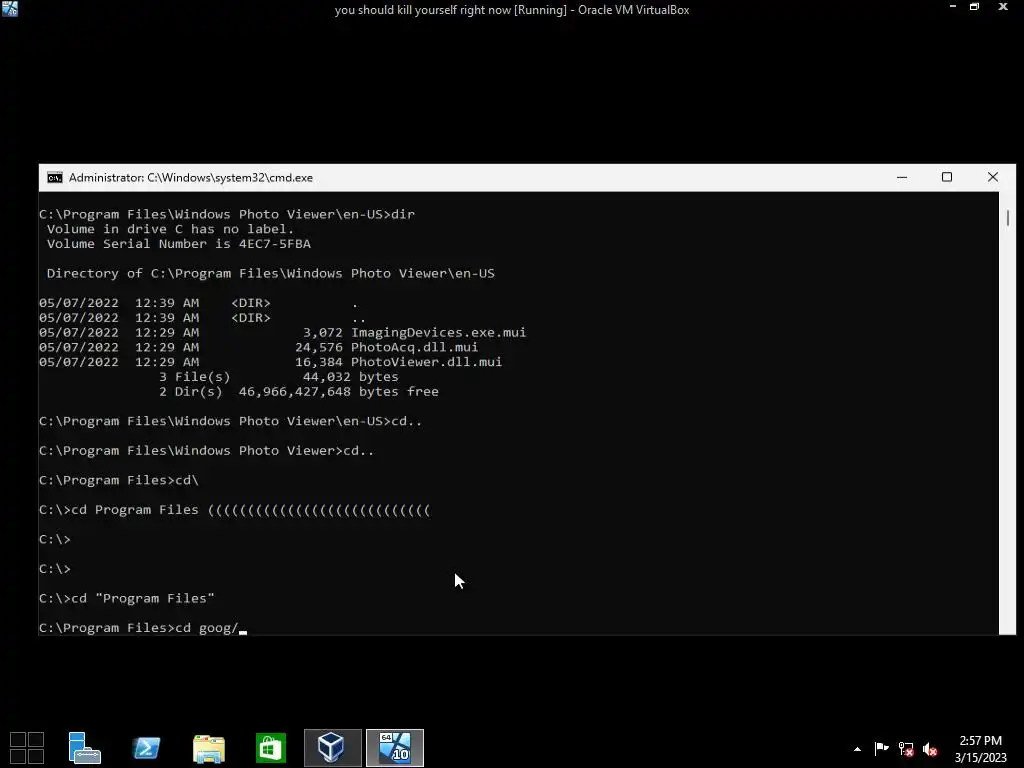The image size is (1024, 768).
Task: Click the 'cd Program Files (((' command line
Action: coord(234,510)
